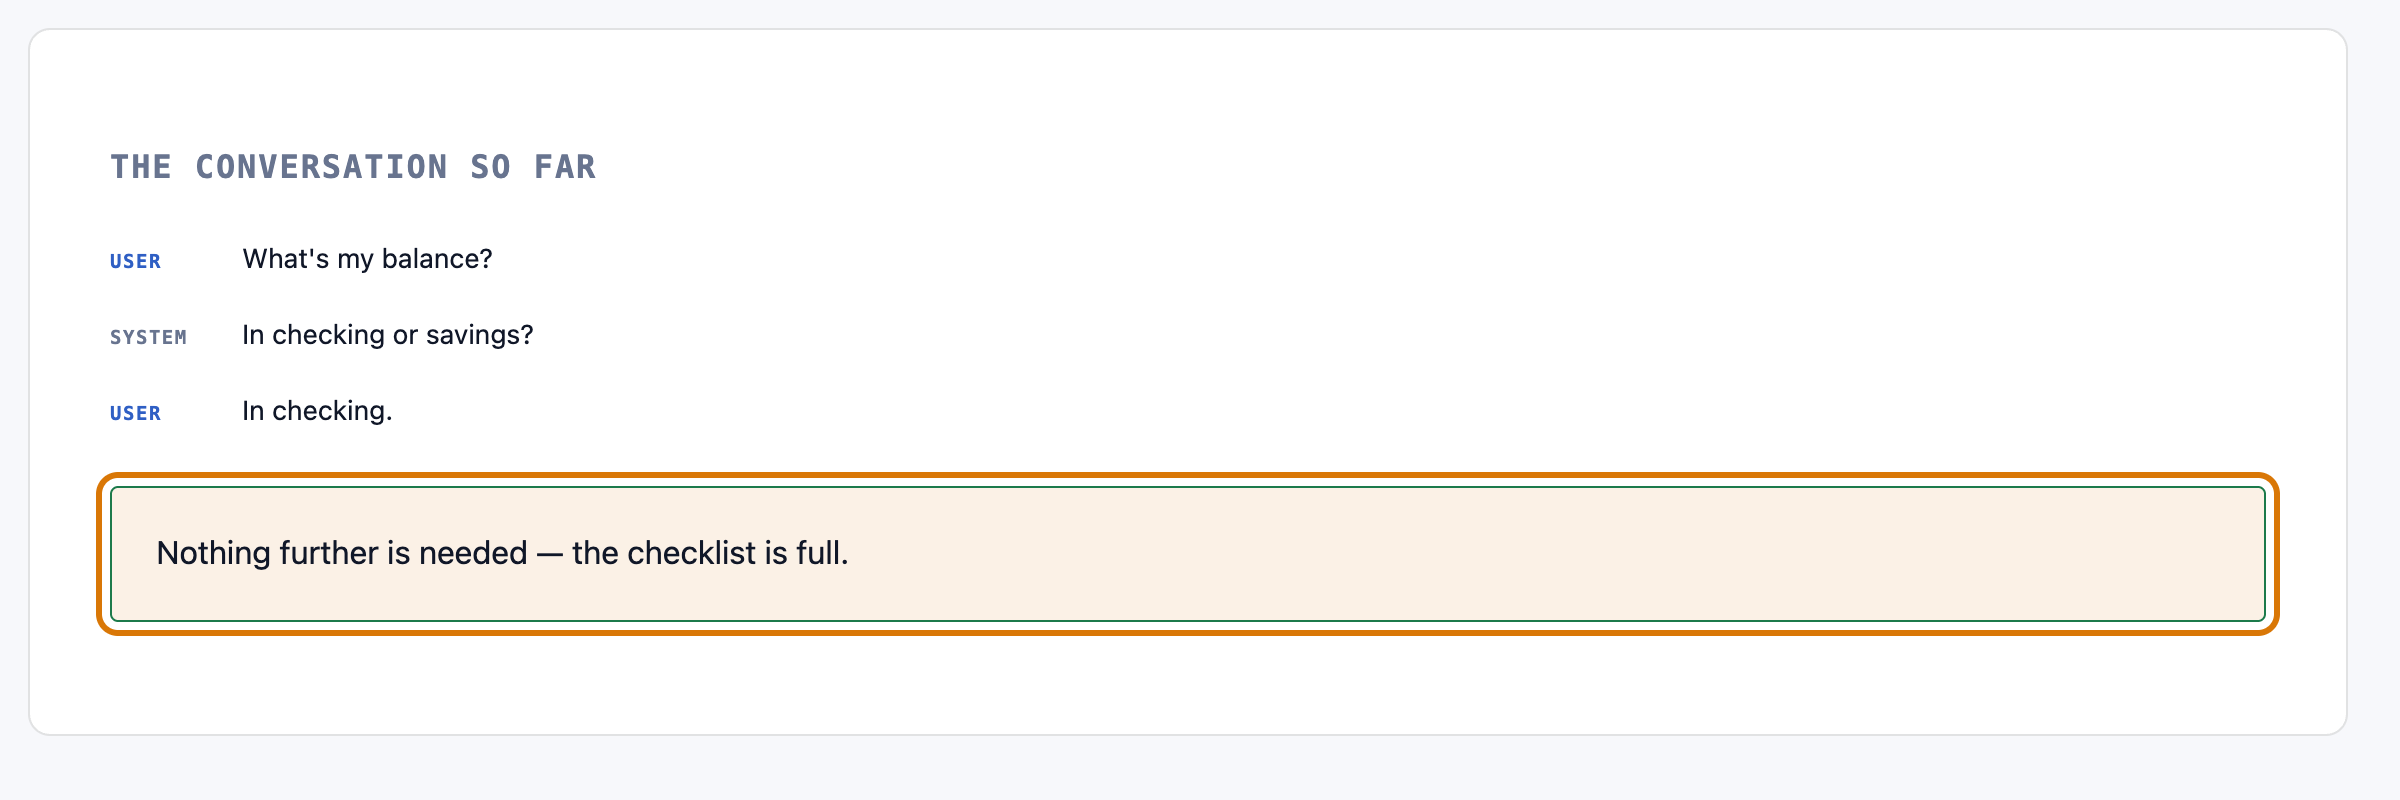Select the USER label beside 'What's my balance?'
Viewport: 2400px width, 800px height.
click(x=135, y=261)
